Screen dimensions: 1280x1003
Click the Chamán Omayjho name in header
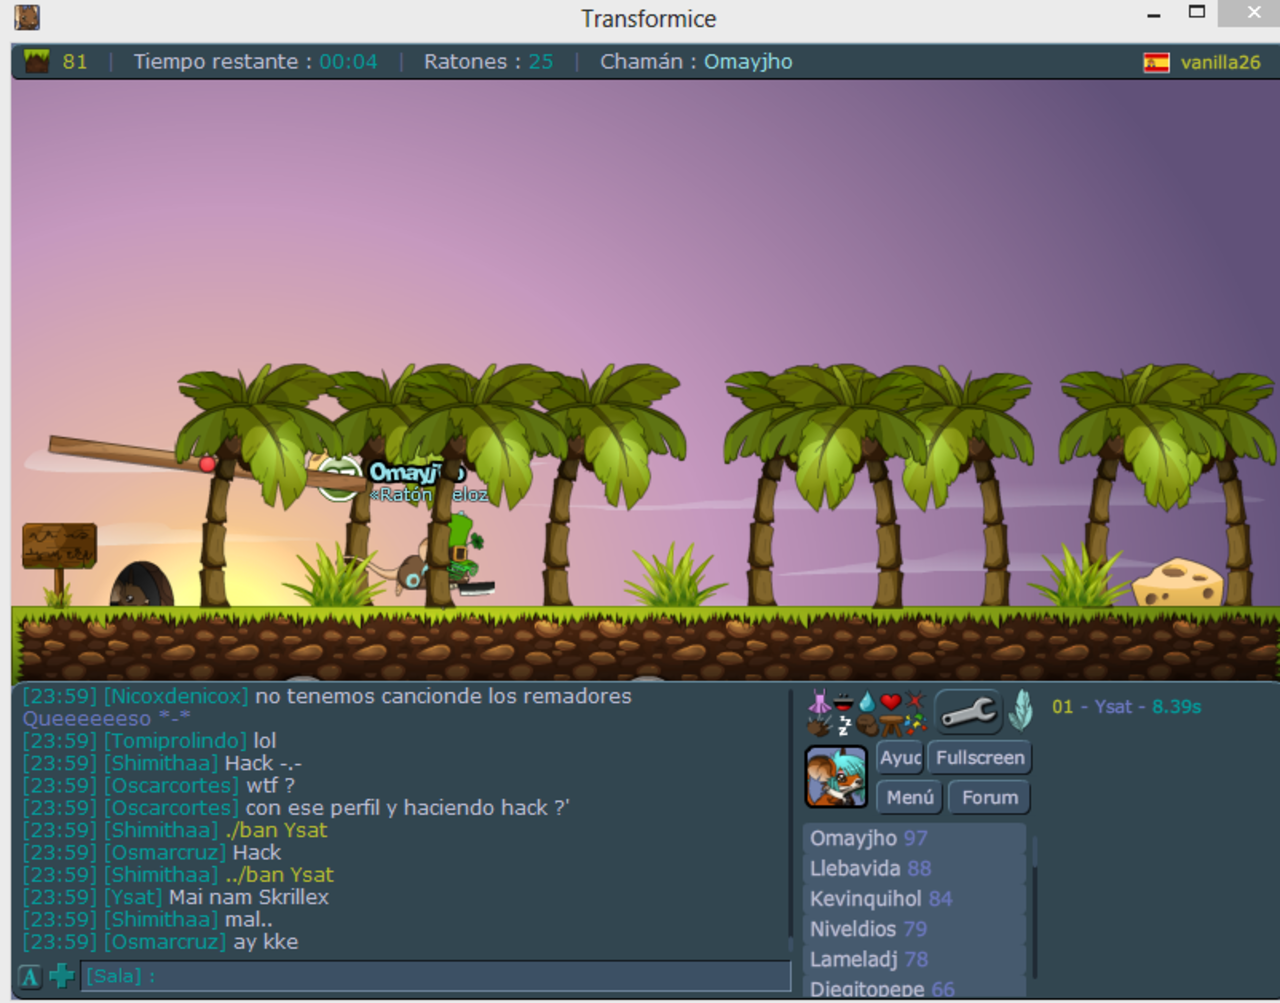pyautogui.click(x=748, y=62)
